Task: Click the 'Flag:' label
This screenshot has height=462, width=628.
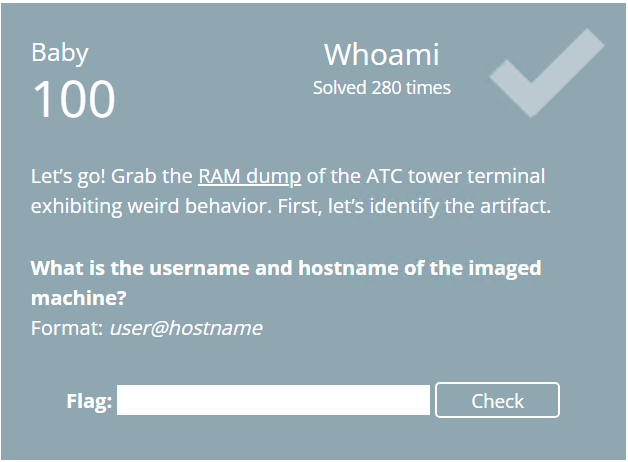Action: (89, 401)
